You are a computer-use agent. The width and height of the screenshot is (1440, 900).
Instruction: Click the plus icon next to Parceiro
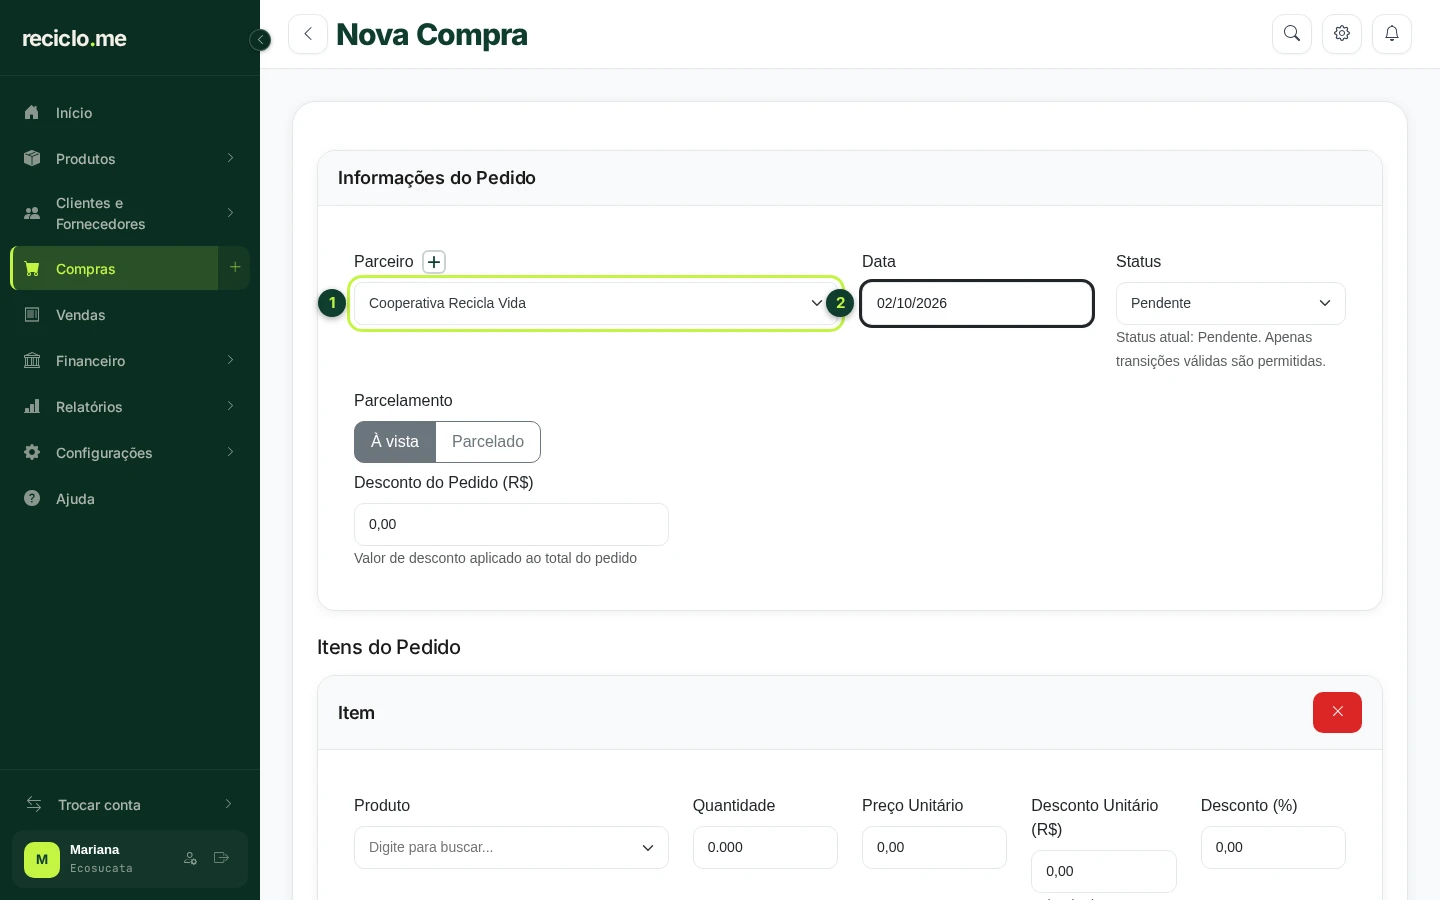[434, 262]
